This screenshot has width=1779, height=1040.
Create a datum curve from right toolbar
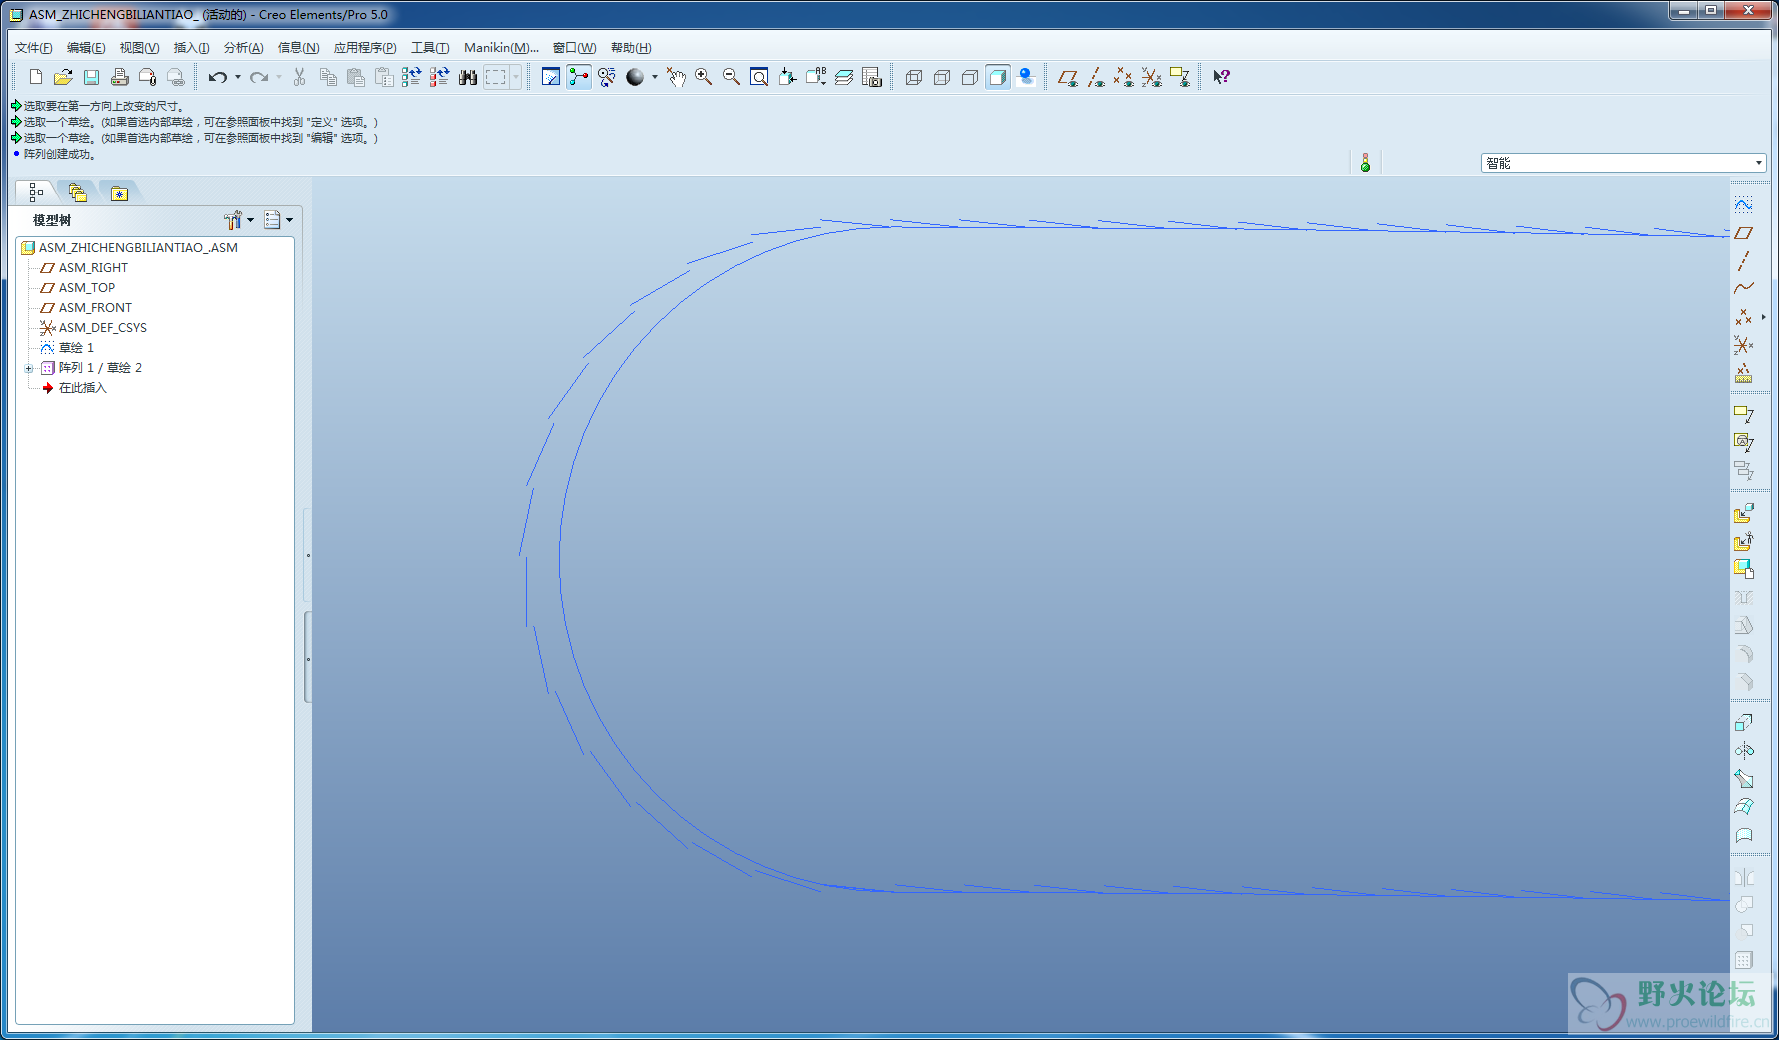point(1743,288)
